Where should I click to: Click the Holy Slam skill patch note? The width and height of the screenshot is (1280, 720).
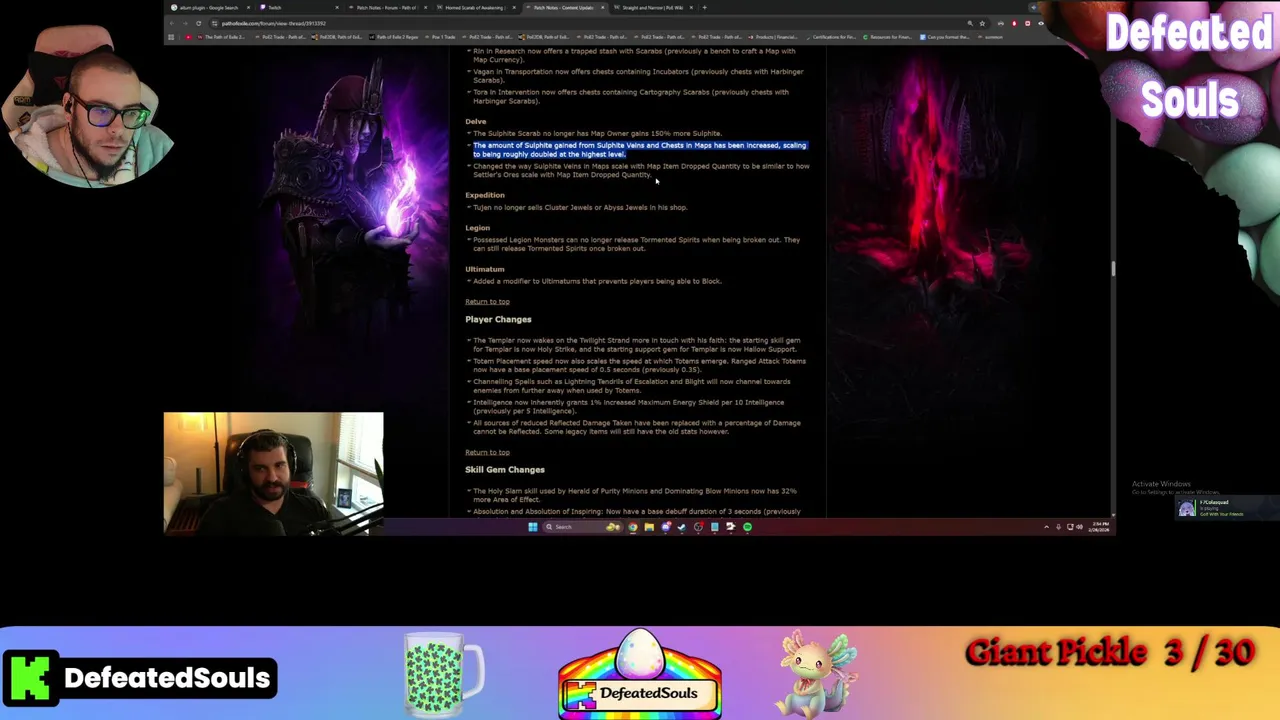pyautogui.click(x=635, y=495)
